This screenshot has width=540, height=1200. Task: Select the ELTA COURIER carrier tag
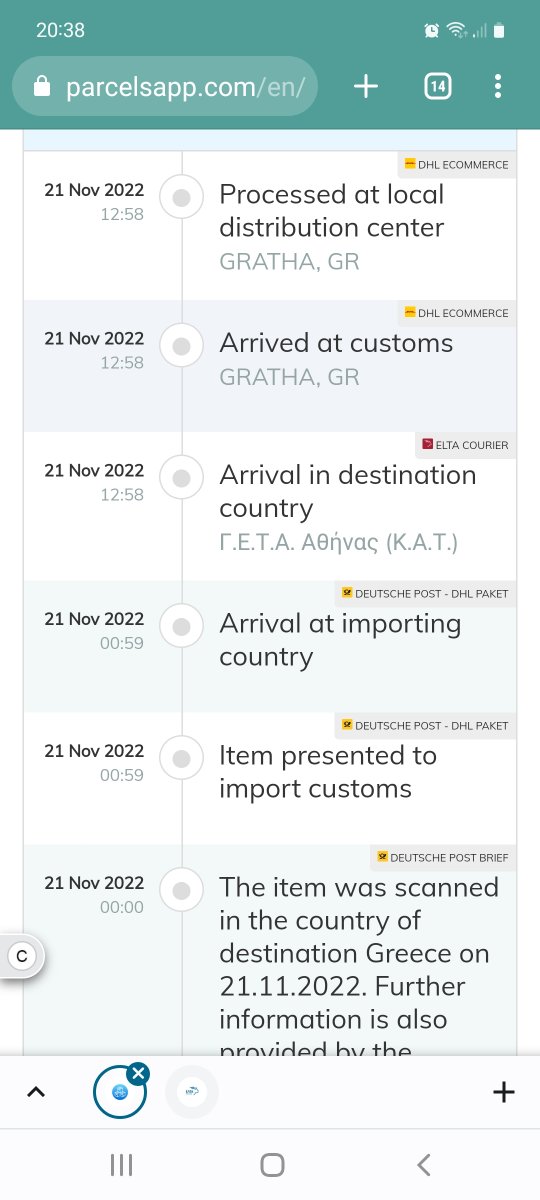coord(466,445)
